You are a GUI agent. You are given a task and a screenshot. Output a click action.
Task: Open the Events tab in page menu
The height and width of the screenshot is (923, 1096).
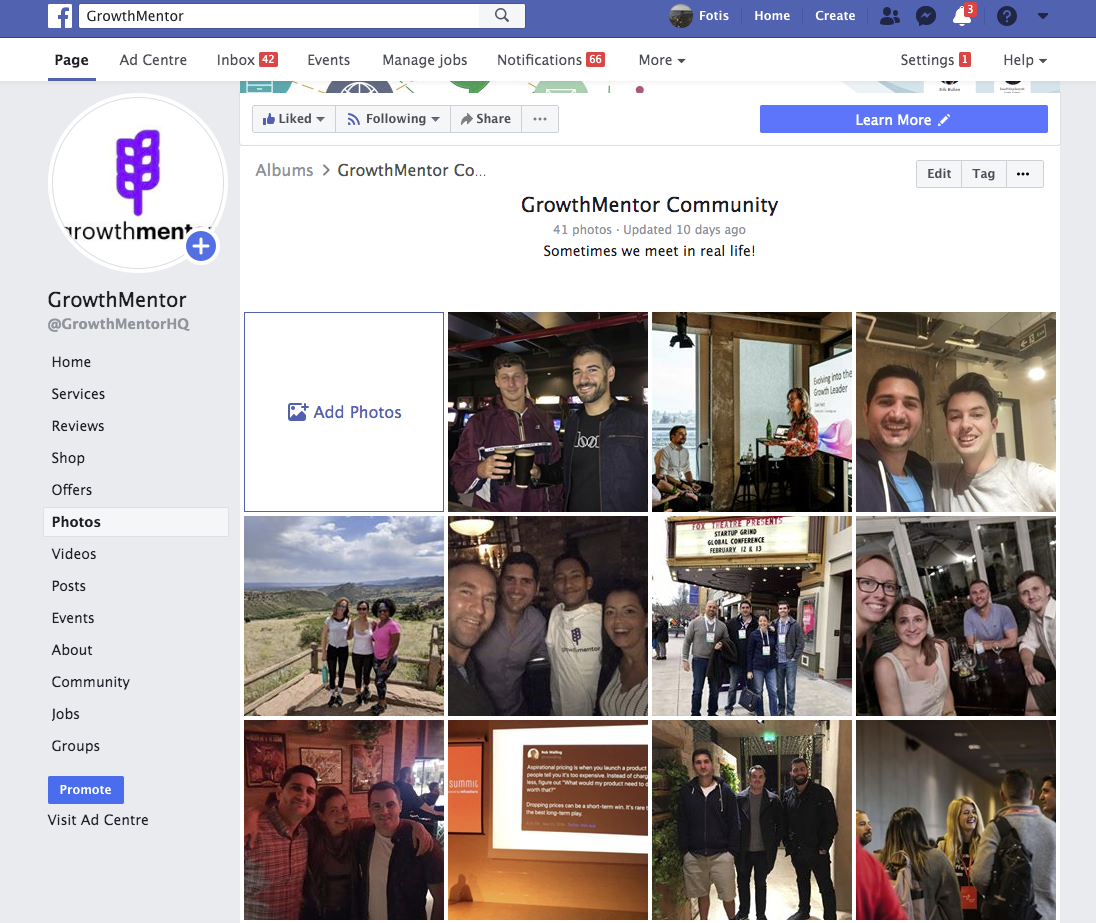click(329, 60)
